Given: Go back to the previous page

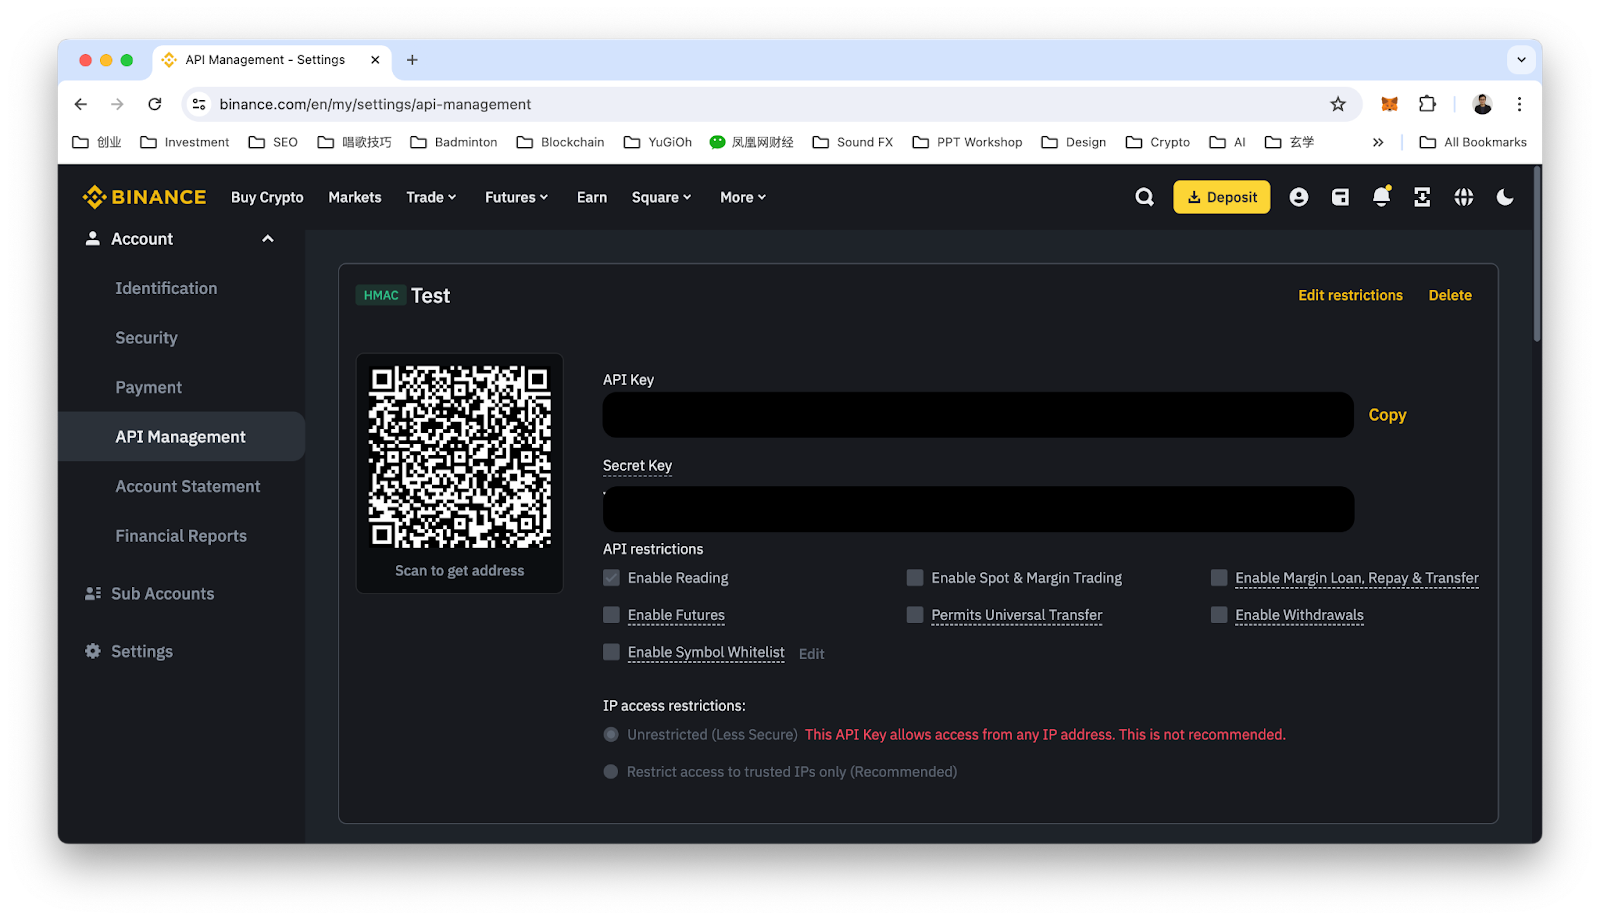Looking at the screenshot, I should [81, 104].
